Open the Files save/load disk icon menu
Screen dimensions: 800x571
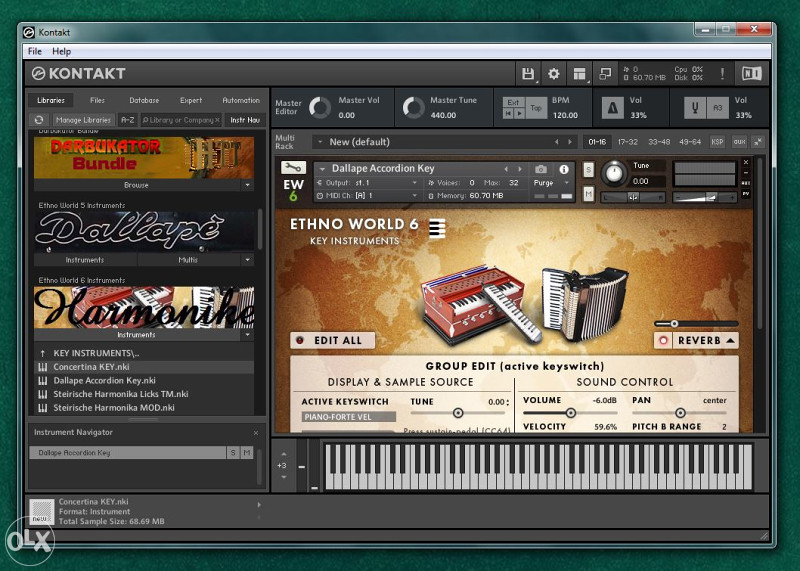pos(528,74)
